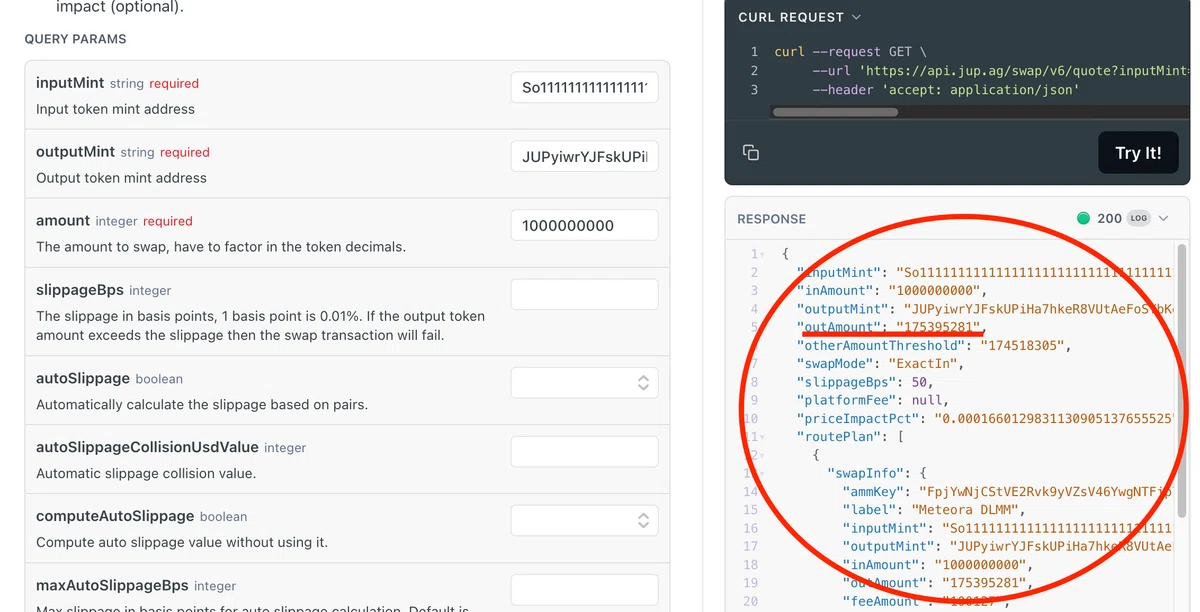Click the priceImpactPct response line

985,419
